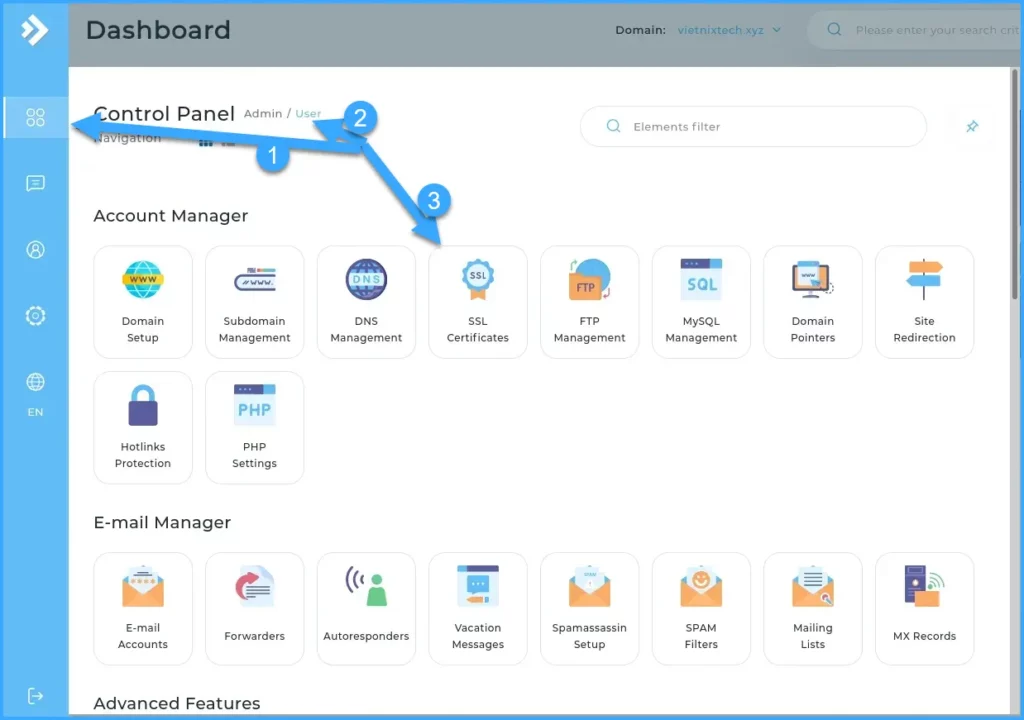Click the logout icon at sidebar bottom
The height and width of the screenshot is (720, 1024).
click(35, 695)
